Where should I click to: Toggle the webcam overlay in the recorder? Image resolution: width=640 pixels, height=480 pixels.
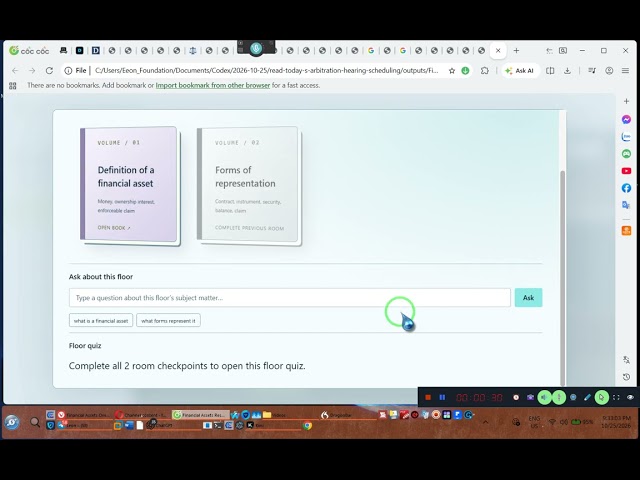coord(573,397)
